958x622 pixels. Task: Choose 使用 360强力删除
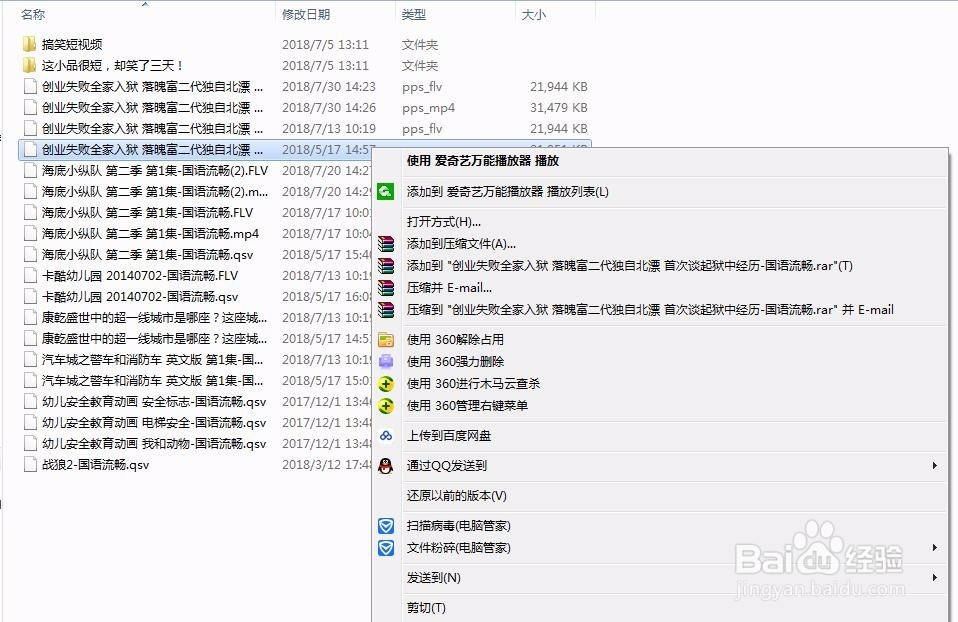point(455,362)
